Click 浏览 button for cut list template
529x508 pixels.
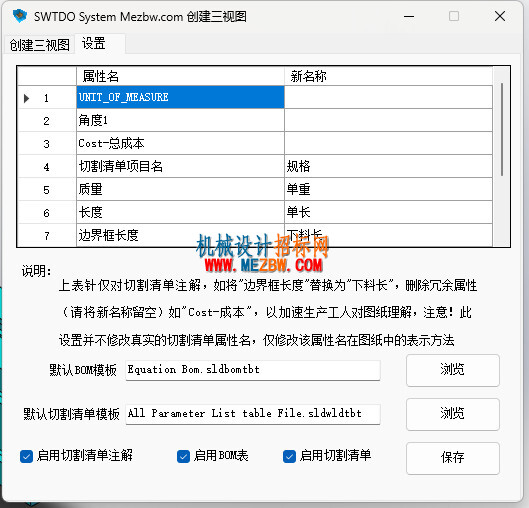(x=453, y=414)
